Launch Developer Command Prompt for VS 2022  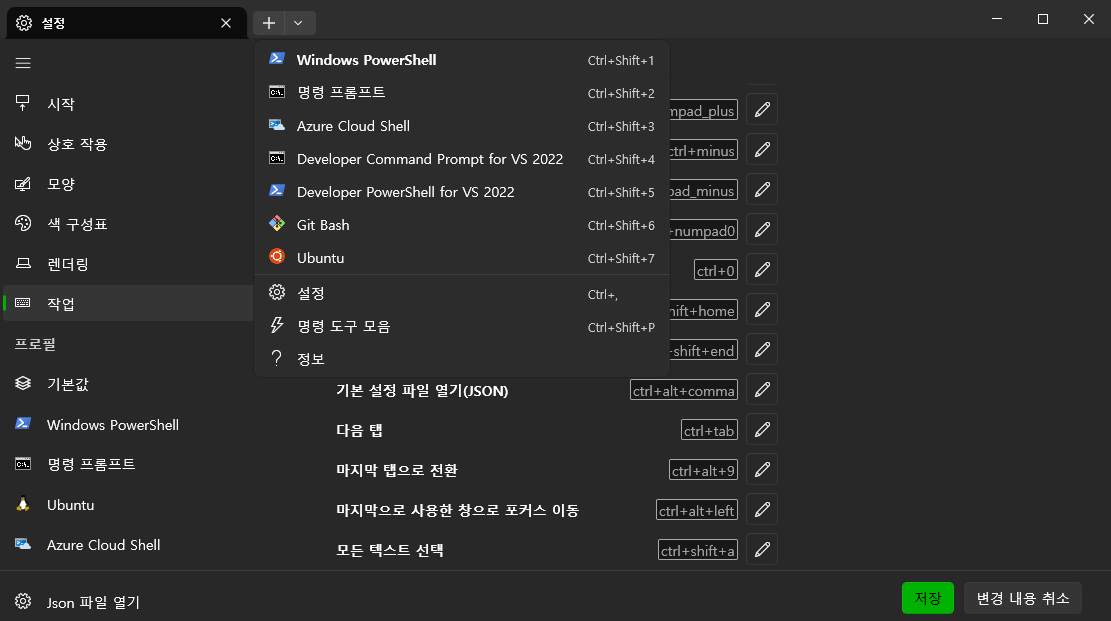tap(462, 159)
